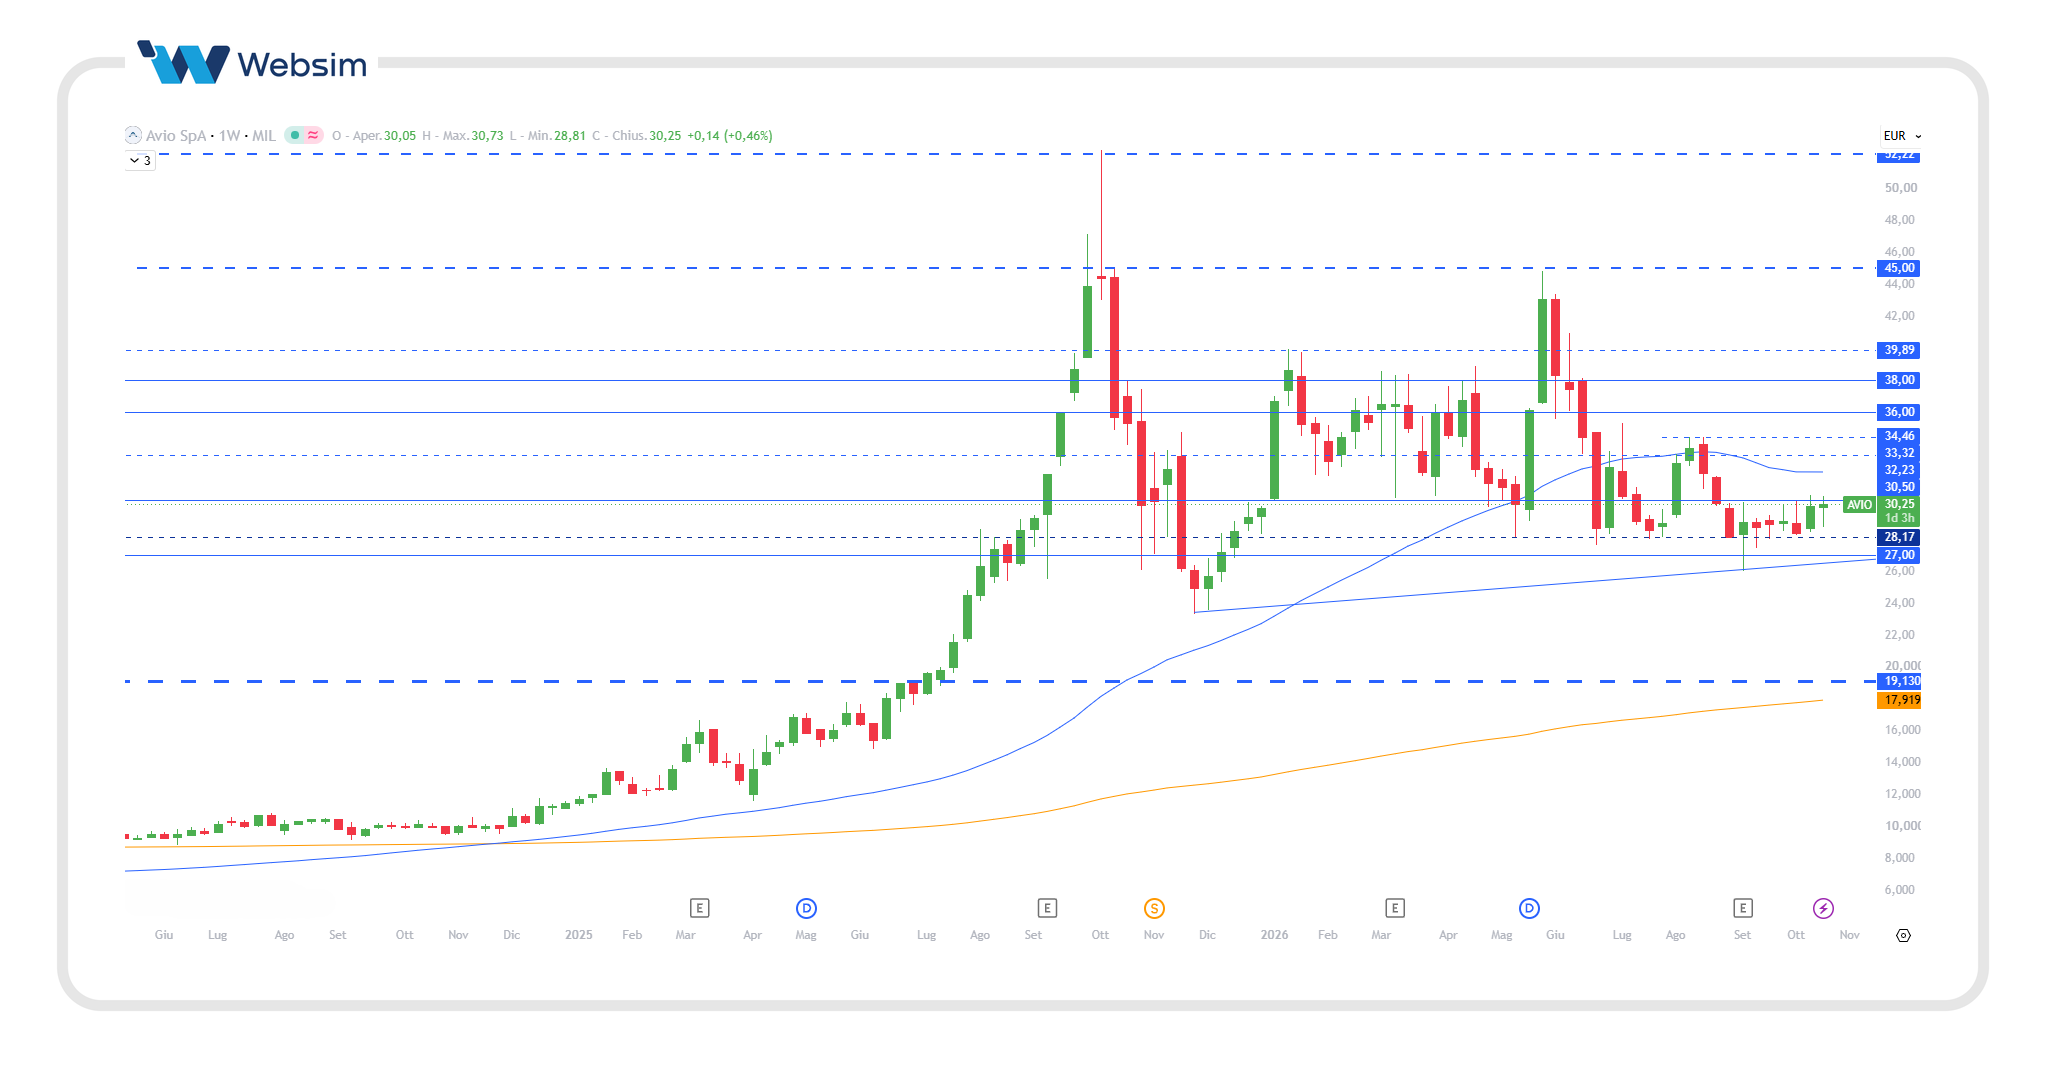Collapse the chart legend with the circled up-arrow
Image resolution: width=2046 pixels, height=1068 pixels.
coord(133,135)
